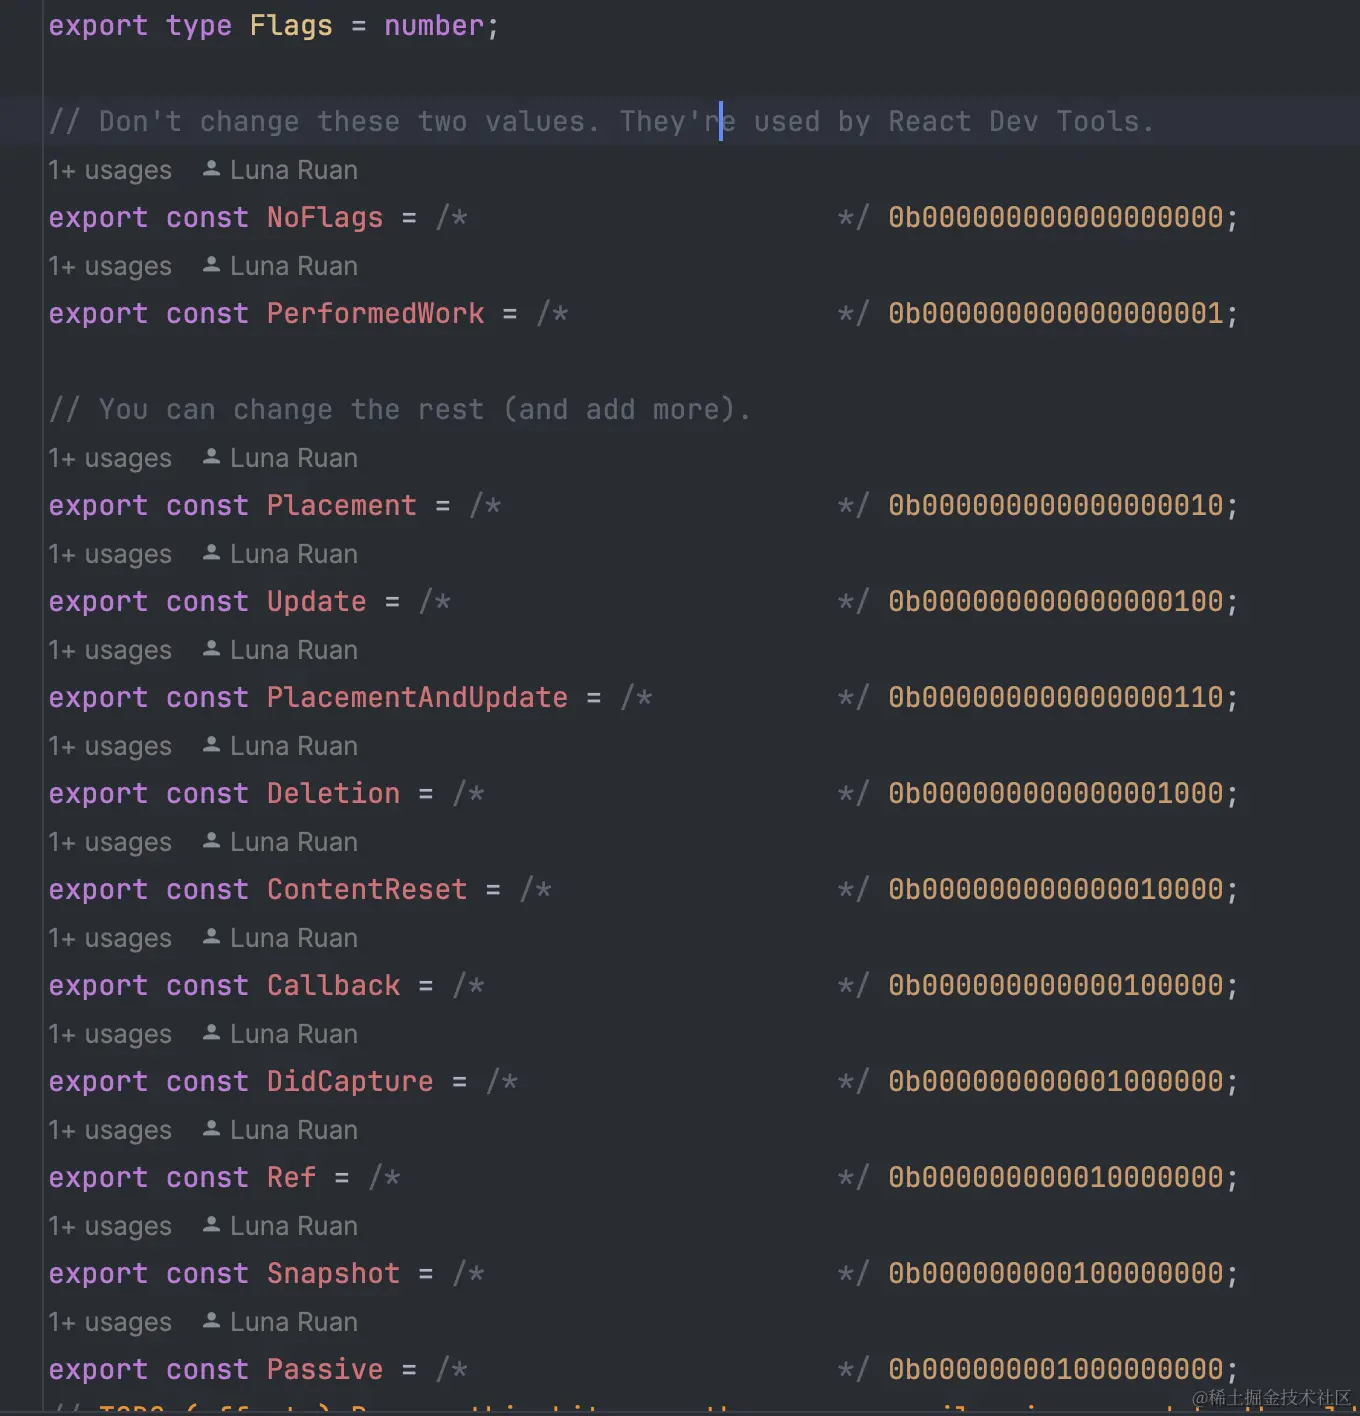Click the author person icon above Placement
The image size is (1360, 1416).
click(x=211, y=457)
